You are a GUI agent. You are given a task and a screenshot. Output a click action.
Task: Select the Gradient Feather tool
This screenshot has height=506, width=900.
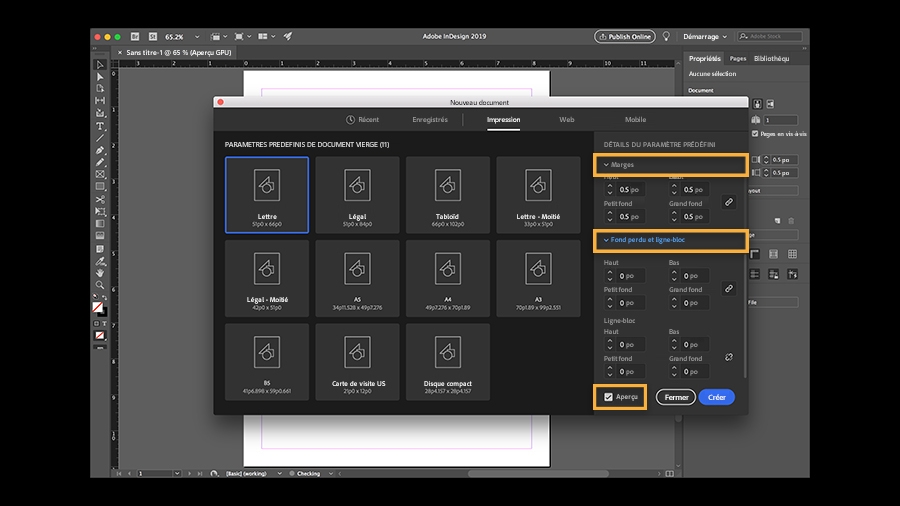[100, 236]
